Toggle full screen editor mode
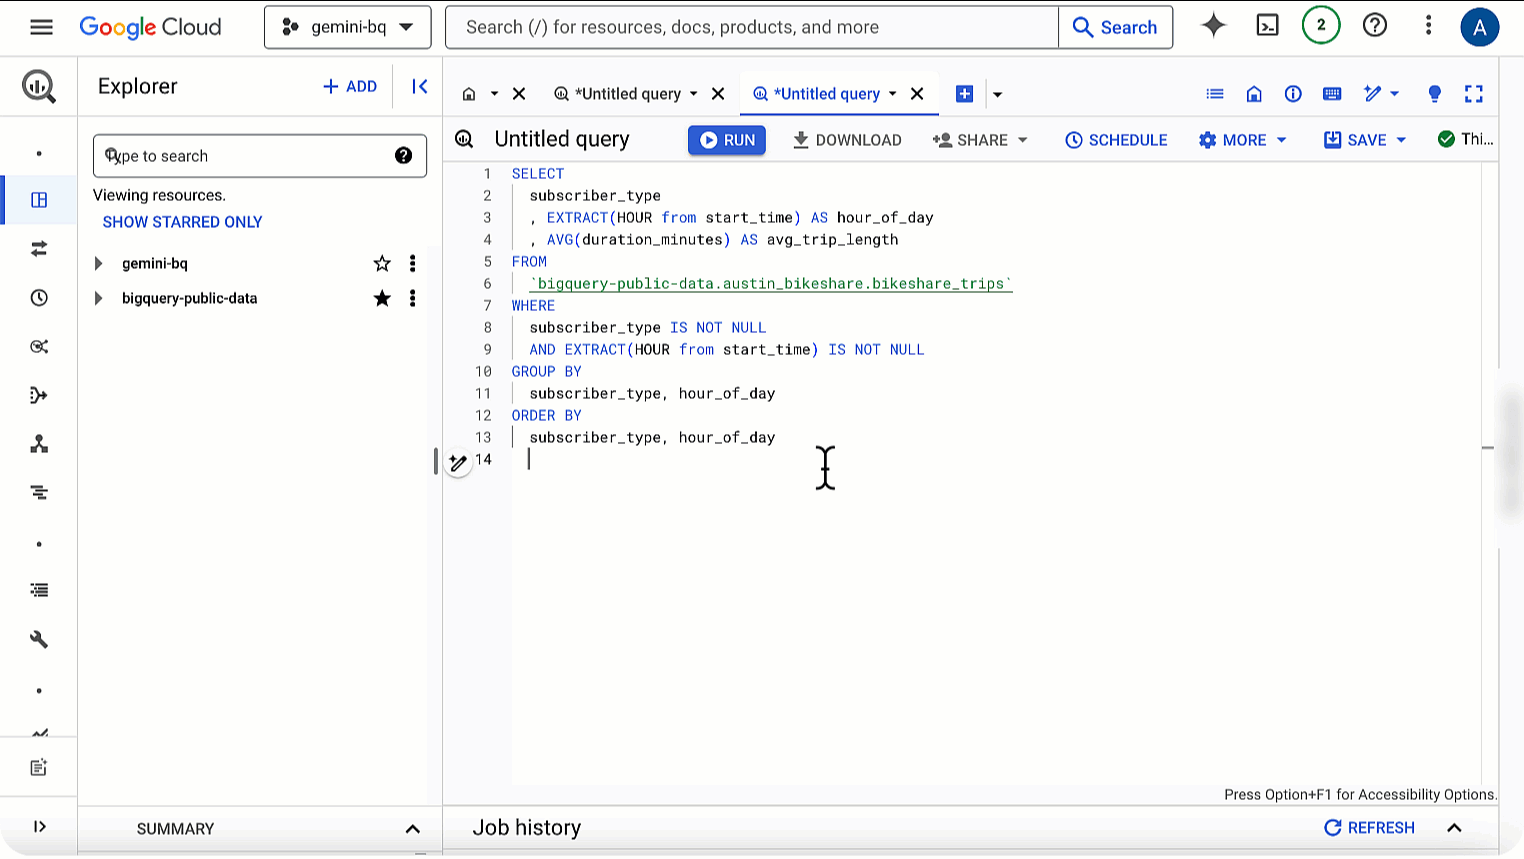 pos(1474,94)
